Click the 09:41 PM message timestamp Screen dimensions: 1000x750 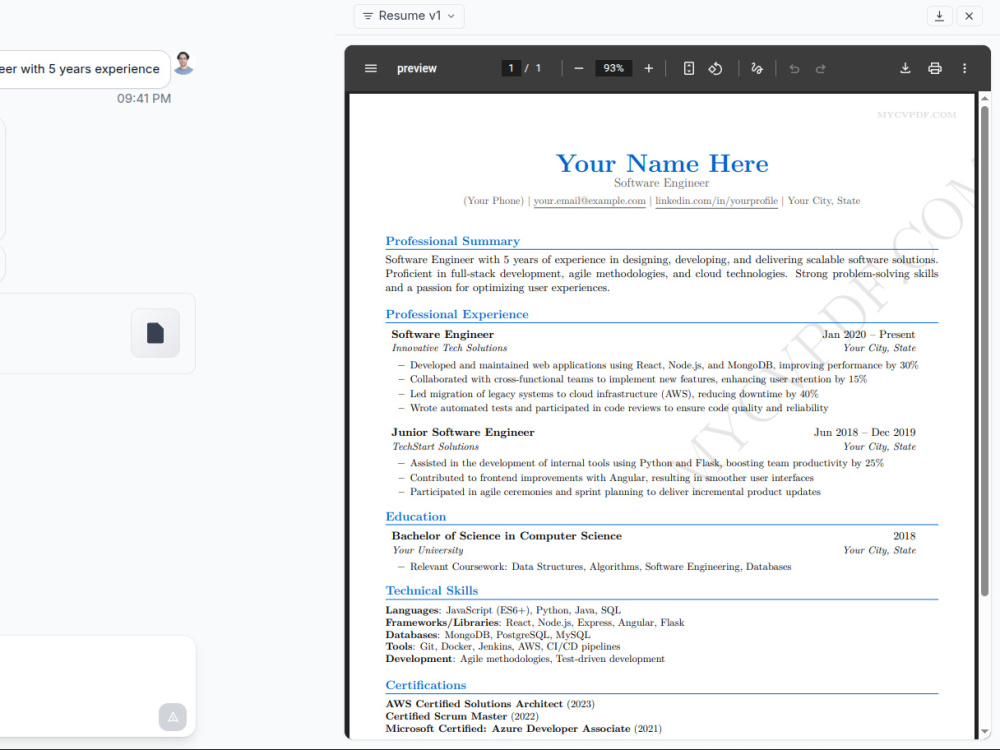coord(143,98)
